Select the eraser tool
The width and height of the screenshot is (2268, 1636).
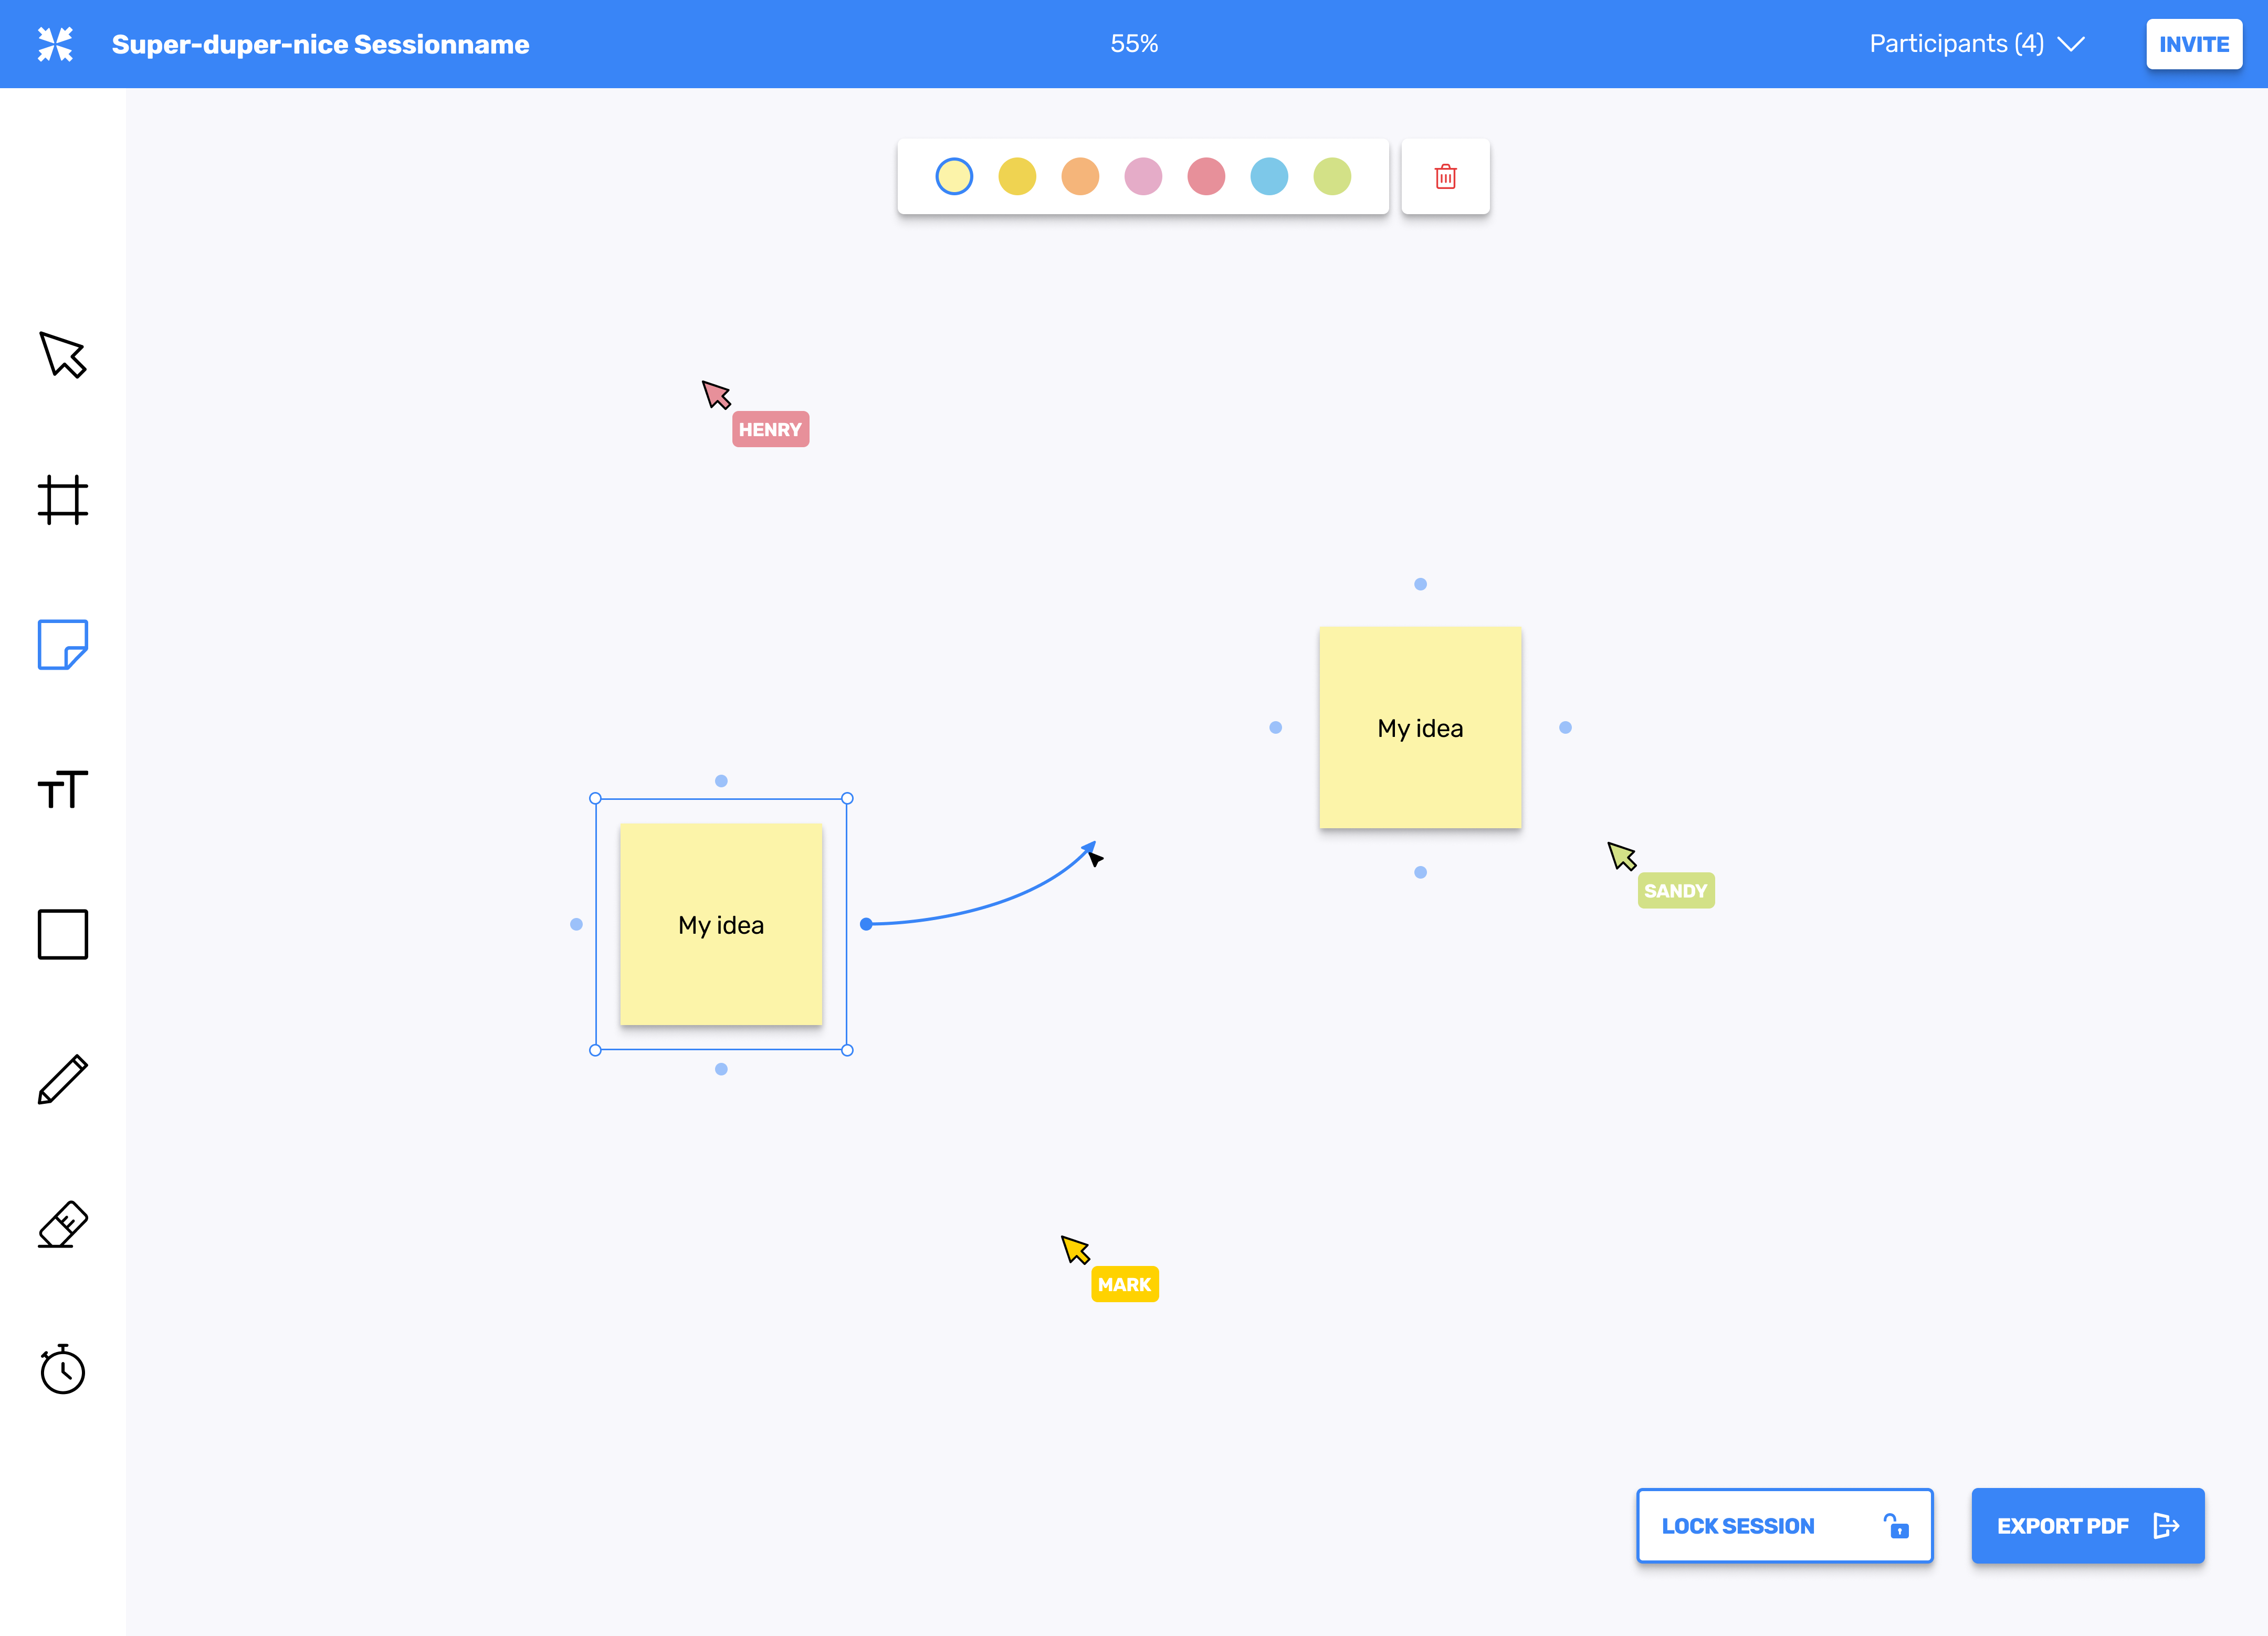(63, 1224)
